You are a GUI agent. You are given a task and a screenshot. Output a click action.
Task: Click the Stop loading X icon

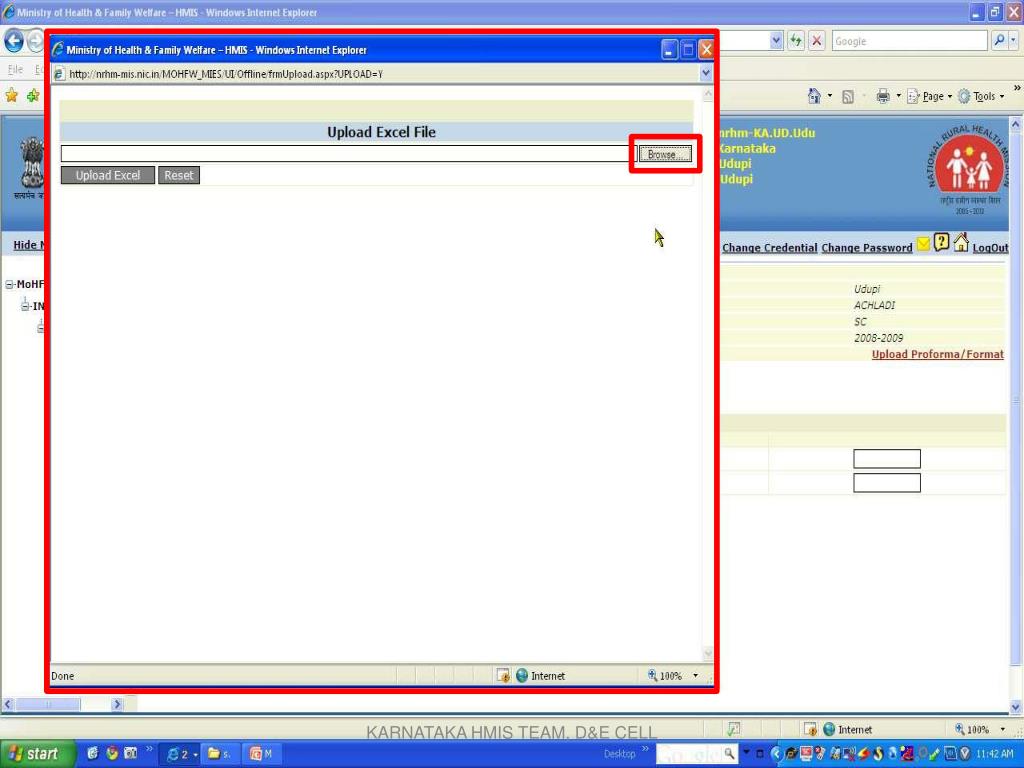816,40
